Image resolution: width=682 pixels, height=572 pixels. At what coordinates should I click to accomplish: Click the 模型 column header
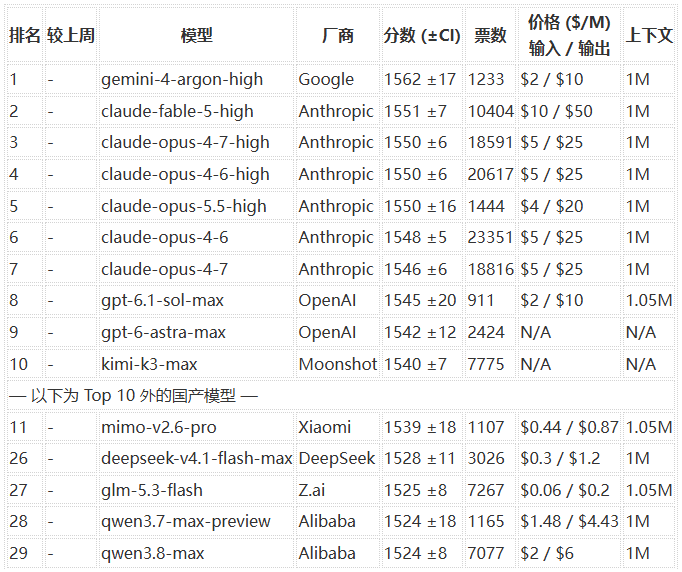pos(197,35)
